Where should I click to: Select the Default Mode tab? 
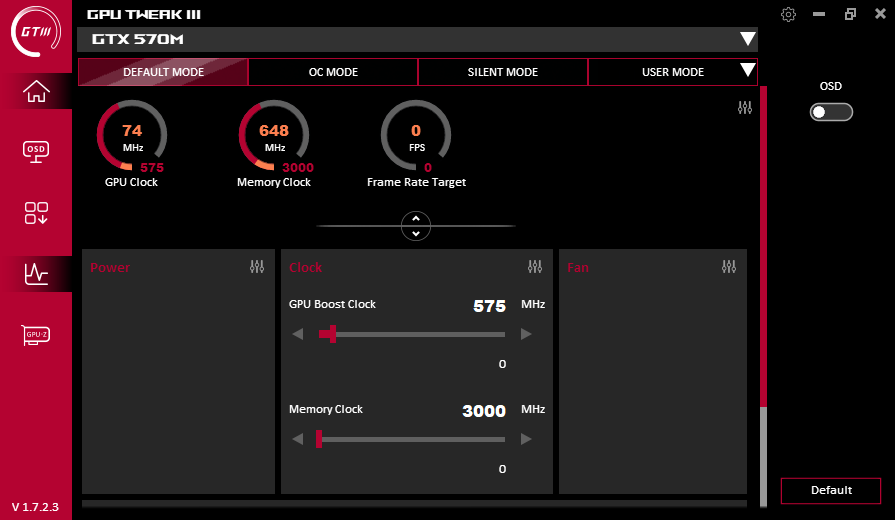click(163, 72)
